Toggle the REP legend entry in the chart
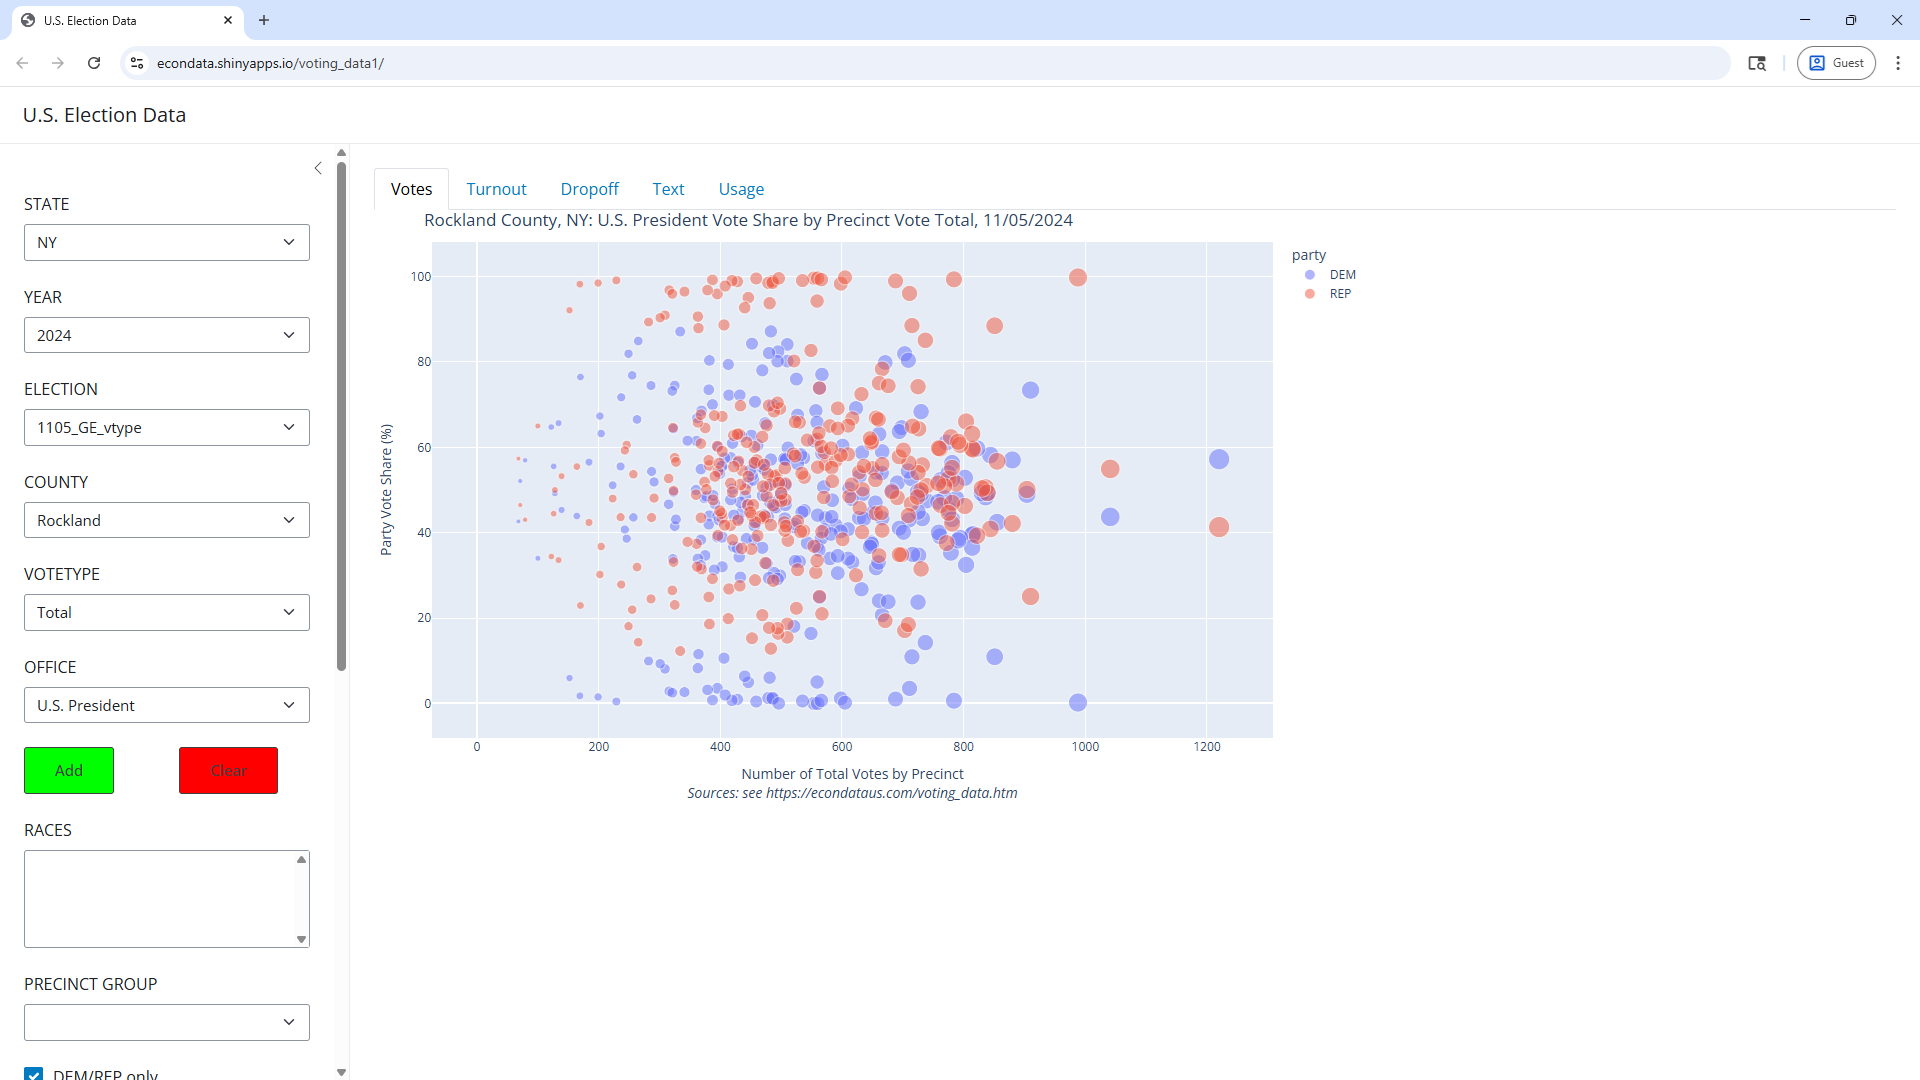Image resolution: width=1920 pixels, height=1080 pixels. [1339, 294]
